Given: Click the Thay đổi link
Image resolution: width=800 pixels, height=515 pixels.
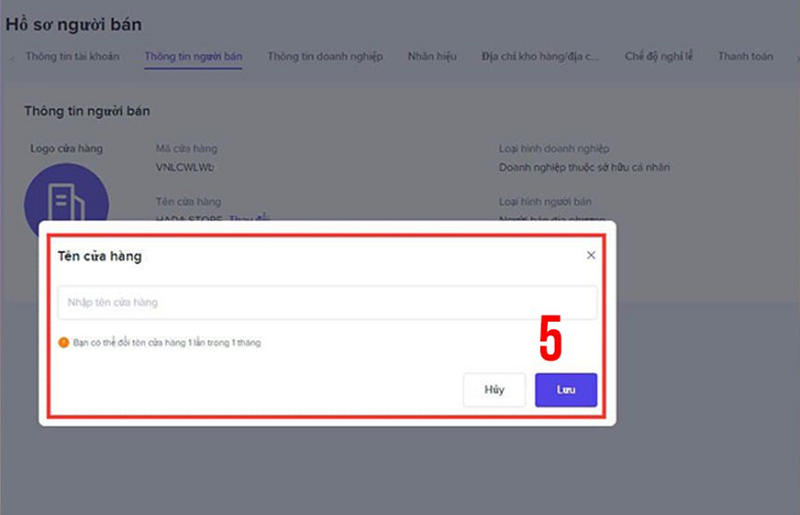Looking at the screenshot, I should coord(250,218).
